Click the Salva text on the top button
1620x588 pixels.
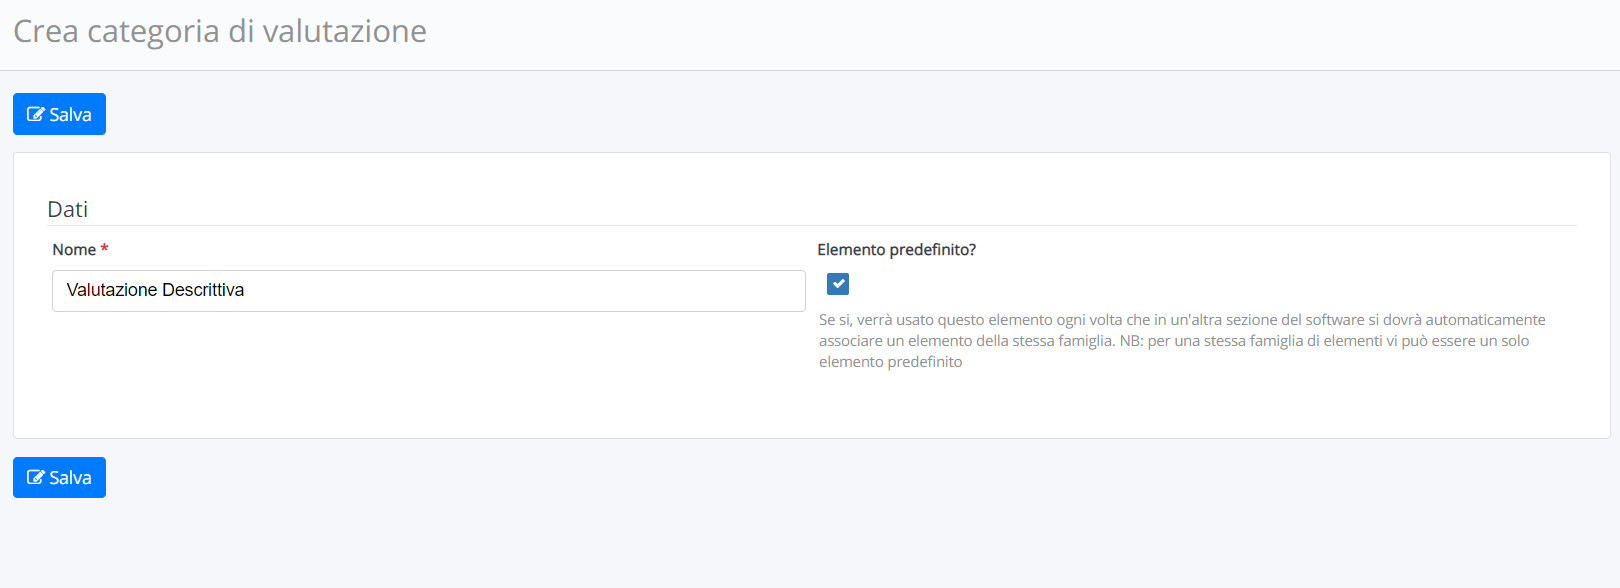click(x=70, y=115)
